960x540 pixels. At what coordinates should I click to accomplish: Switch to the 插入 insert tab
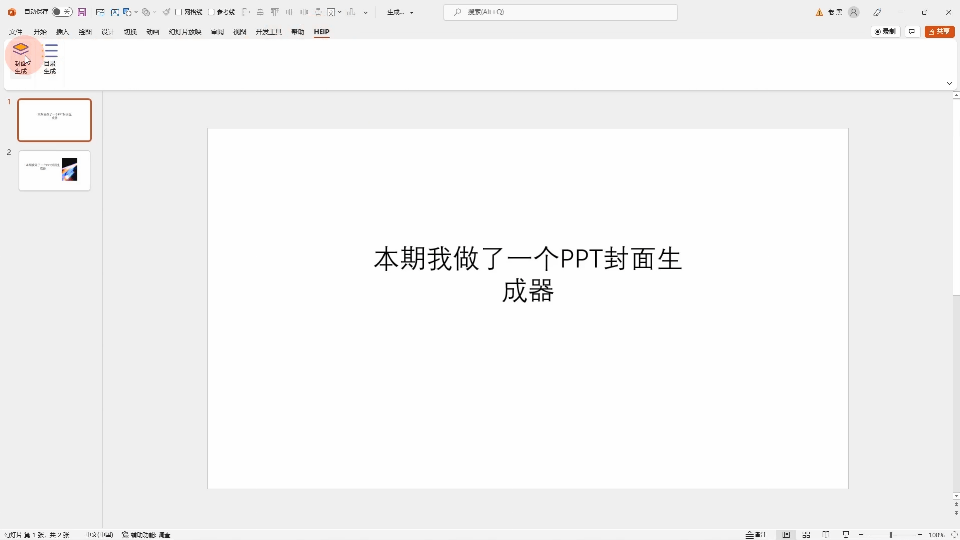(x=62, y=32)
